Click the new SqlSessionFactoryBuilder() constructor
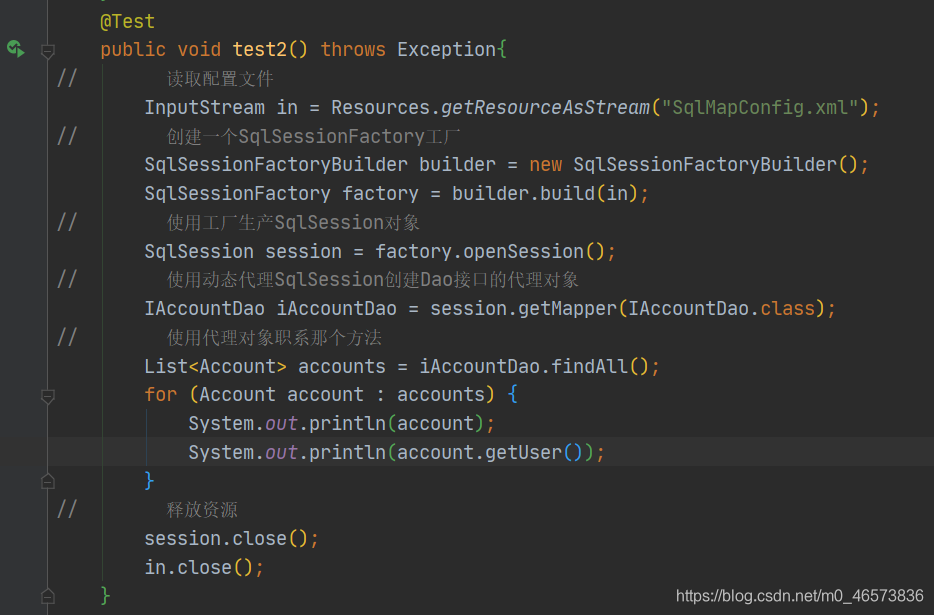 [x=693, y=164]
